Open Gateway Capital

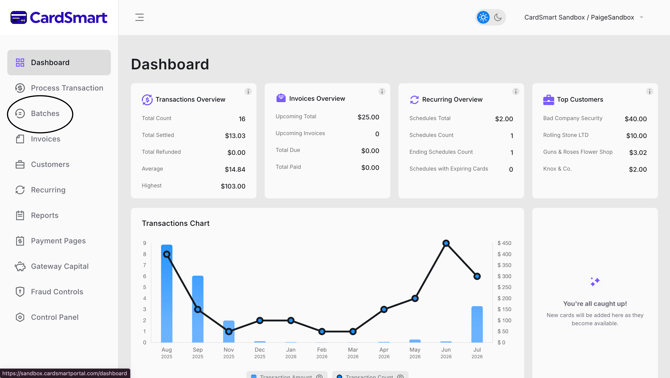coord(59,266)
